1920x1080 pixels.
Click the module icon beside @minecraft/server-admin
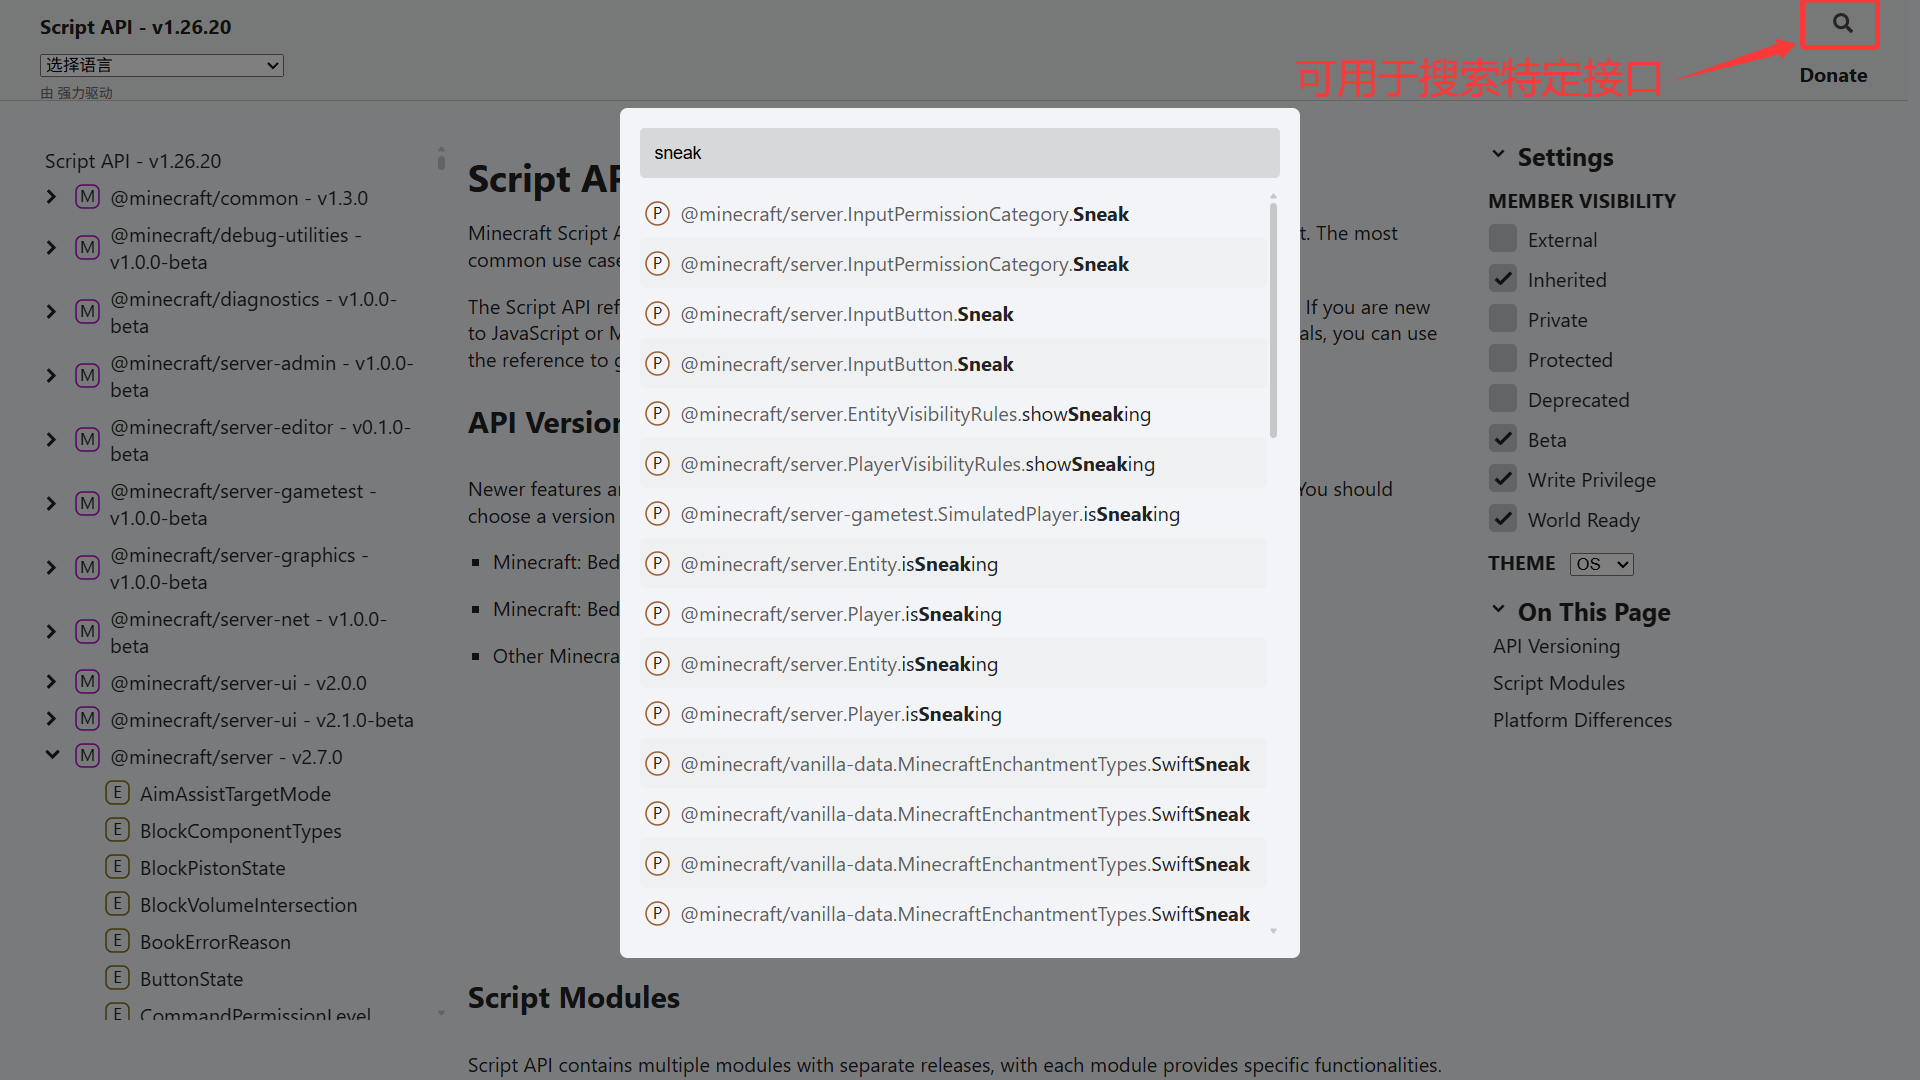(88, 376)
